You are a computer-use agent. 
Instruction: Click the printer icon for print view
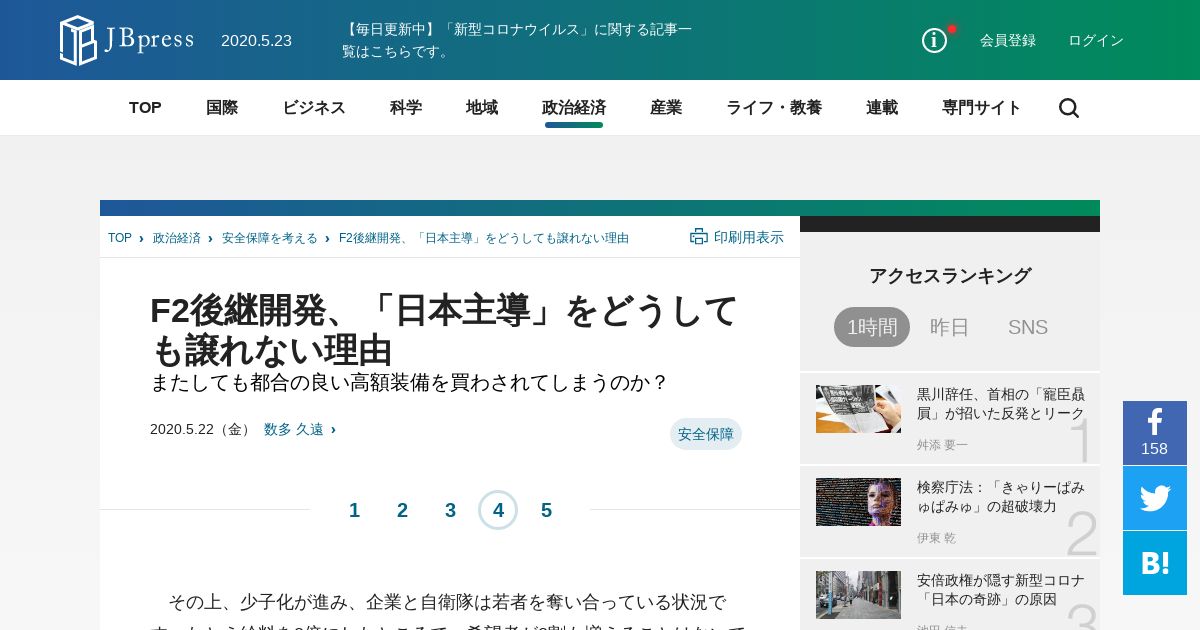(x=699, y=237)
